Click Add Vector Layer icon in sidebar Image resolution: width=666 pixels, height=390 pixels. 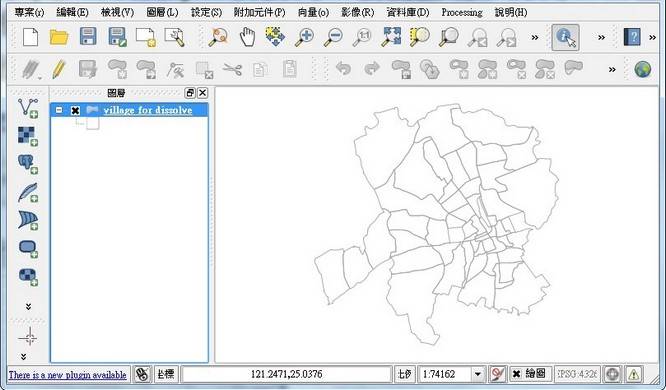(x=28, y=108)
